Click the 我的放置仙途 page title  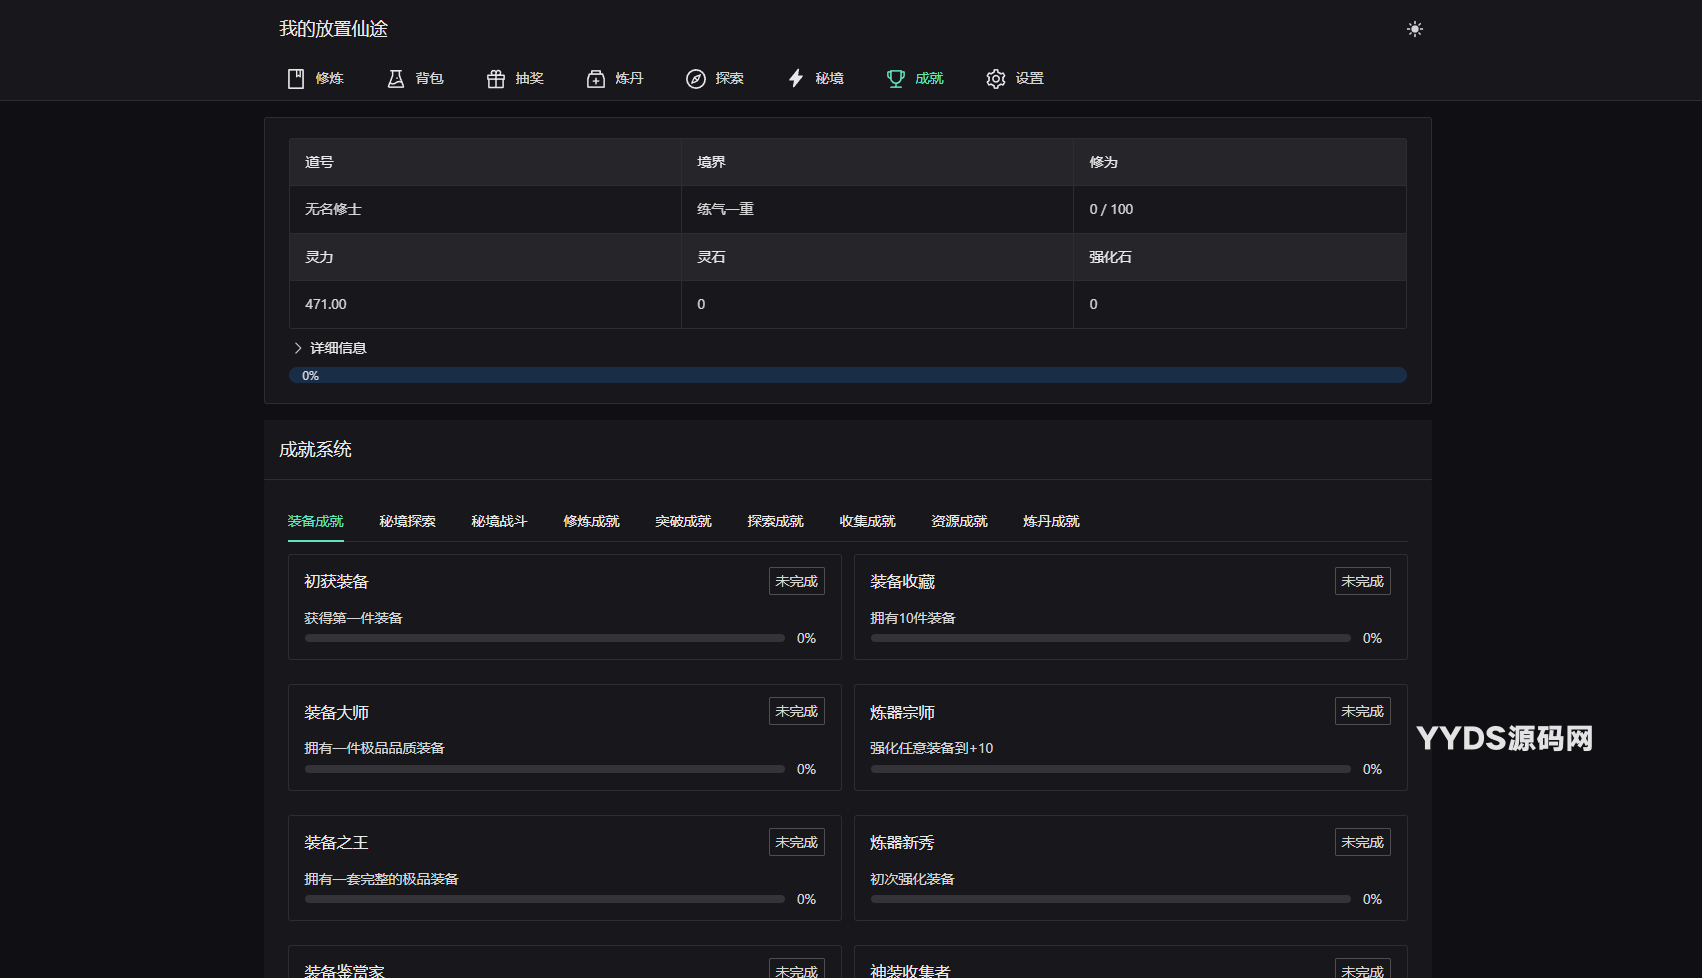click(x=333, y=29)
